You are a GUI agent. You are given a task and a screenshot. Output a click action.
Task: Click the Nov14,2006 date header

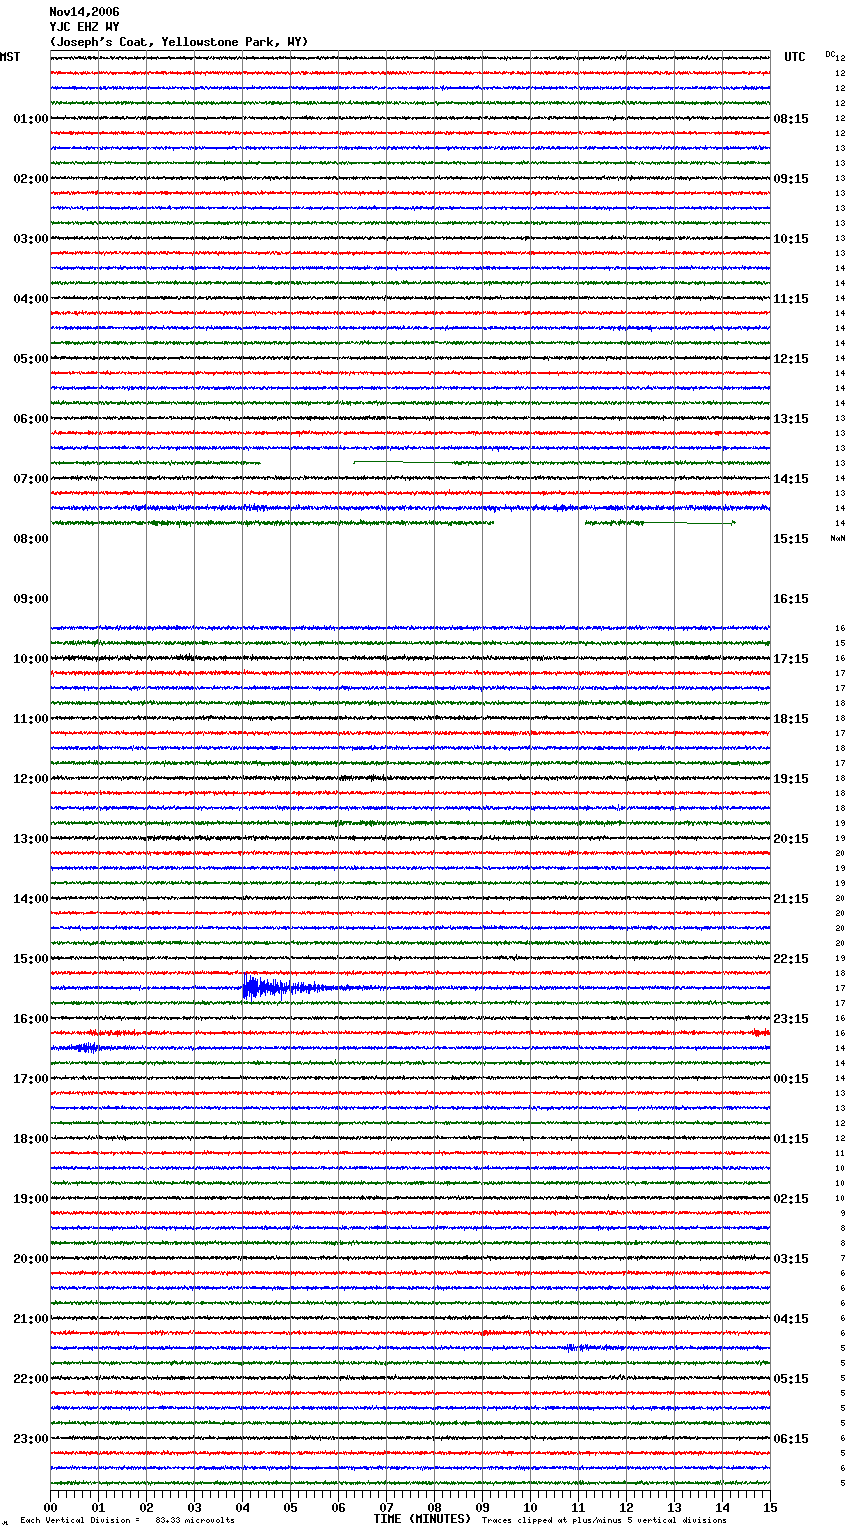coord(84,12)
